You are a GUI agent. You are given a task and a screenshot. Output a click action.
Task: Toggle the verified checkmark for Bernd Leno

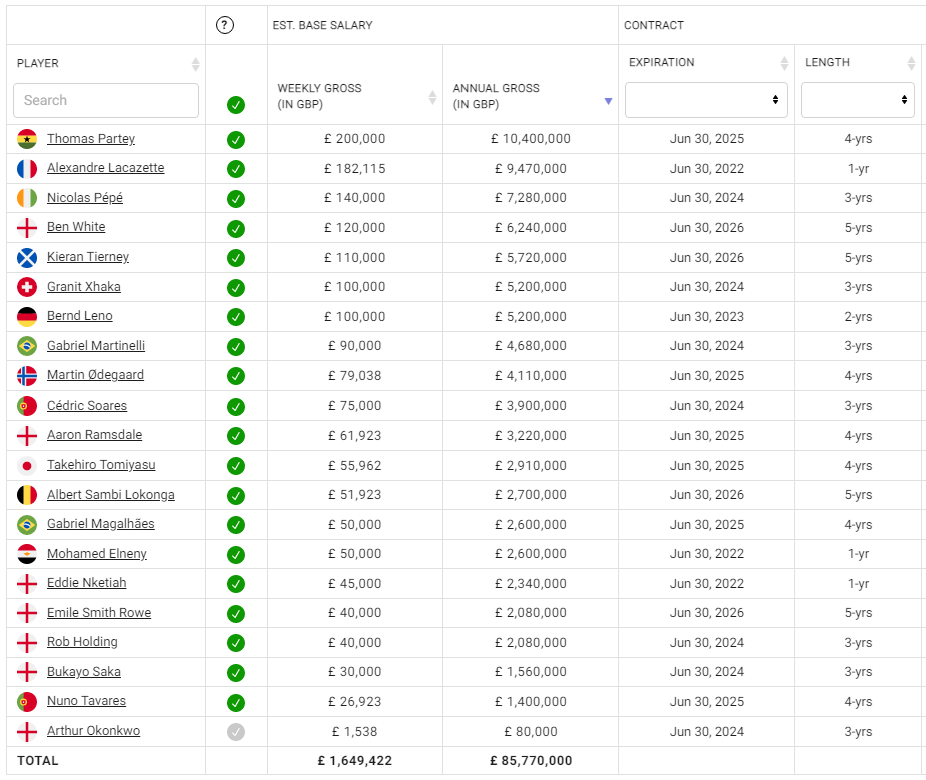click(x=236, y=316)
